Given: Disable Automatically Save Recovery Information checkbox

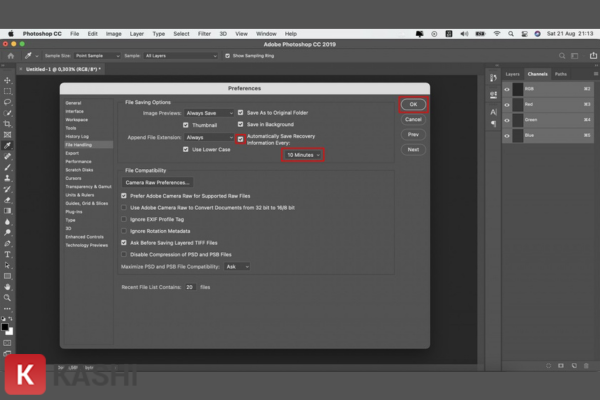Looking at the screenshot, I should tap(240, 137).
